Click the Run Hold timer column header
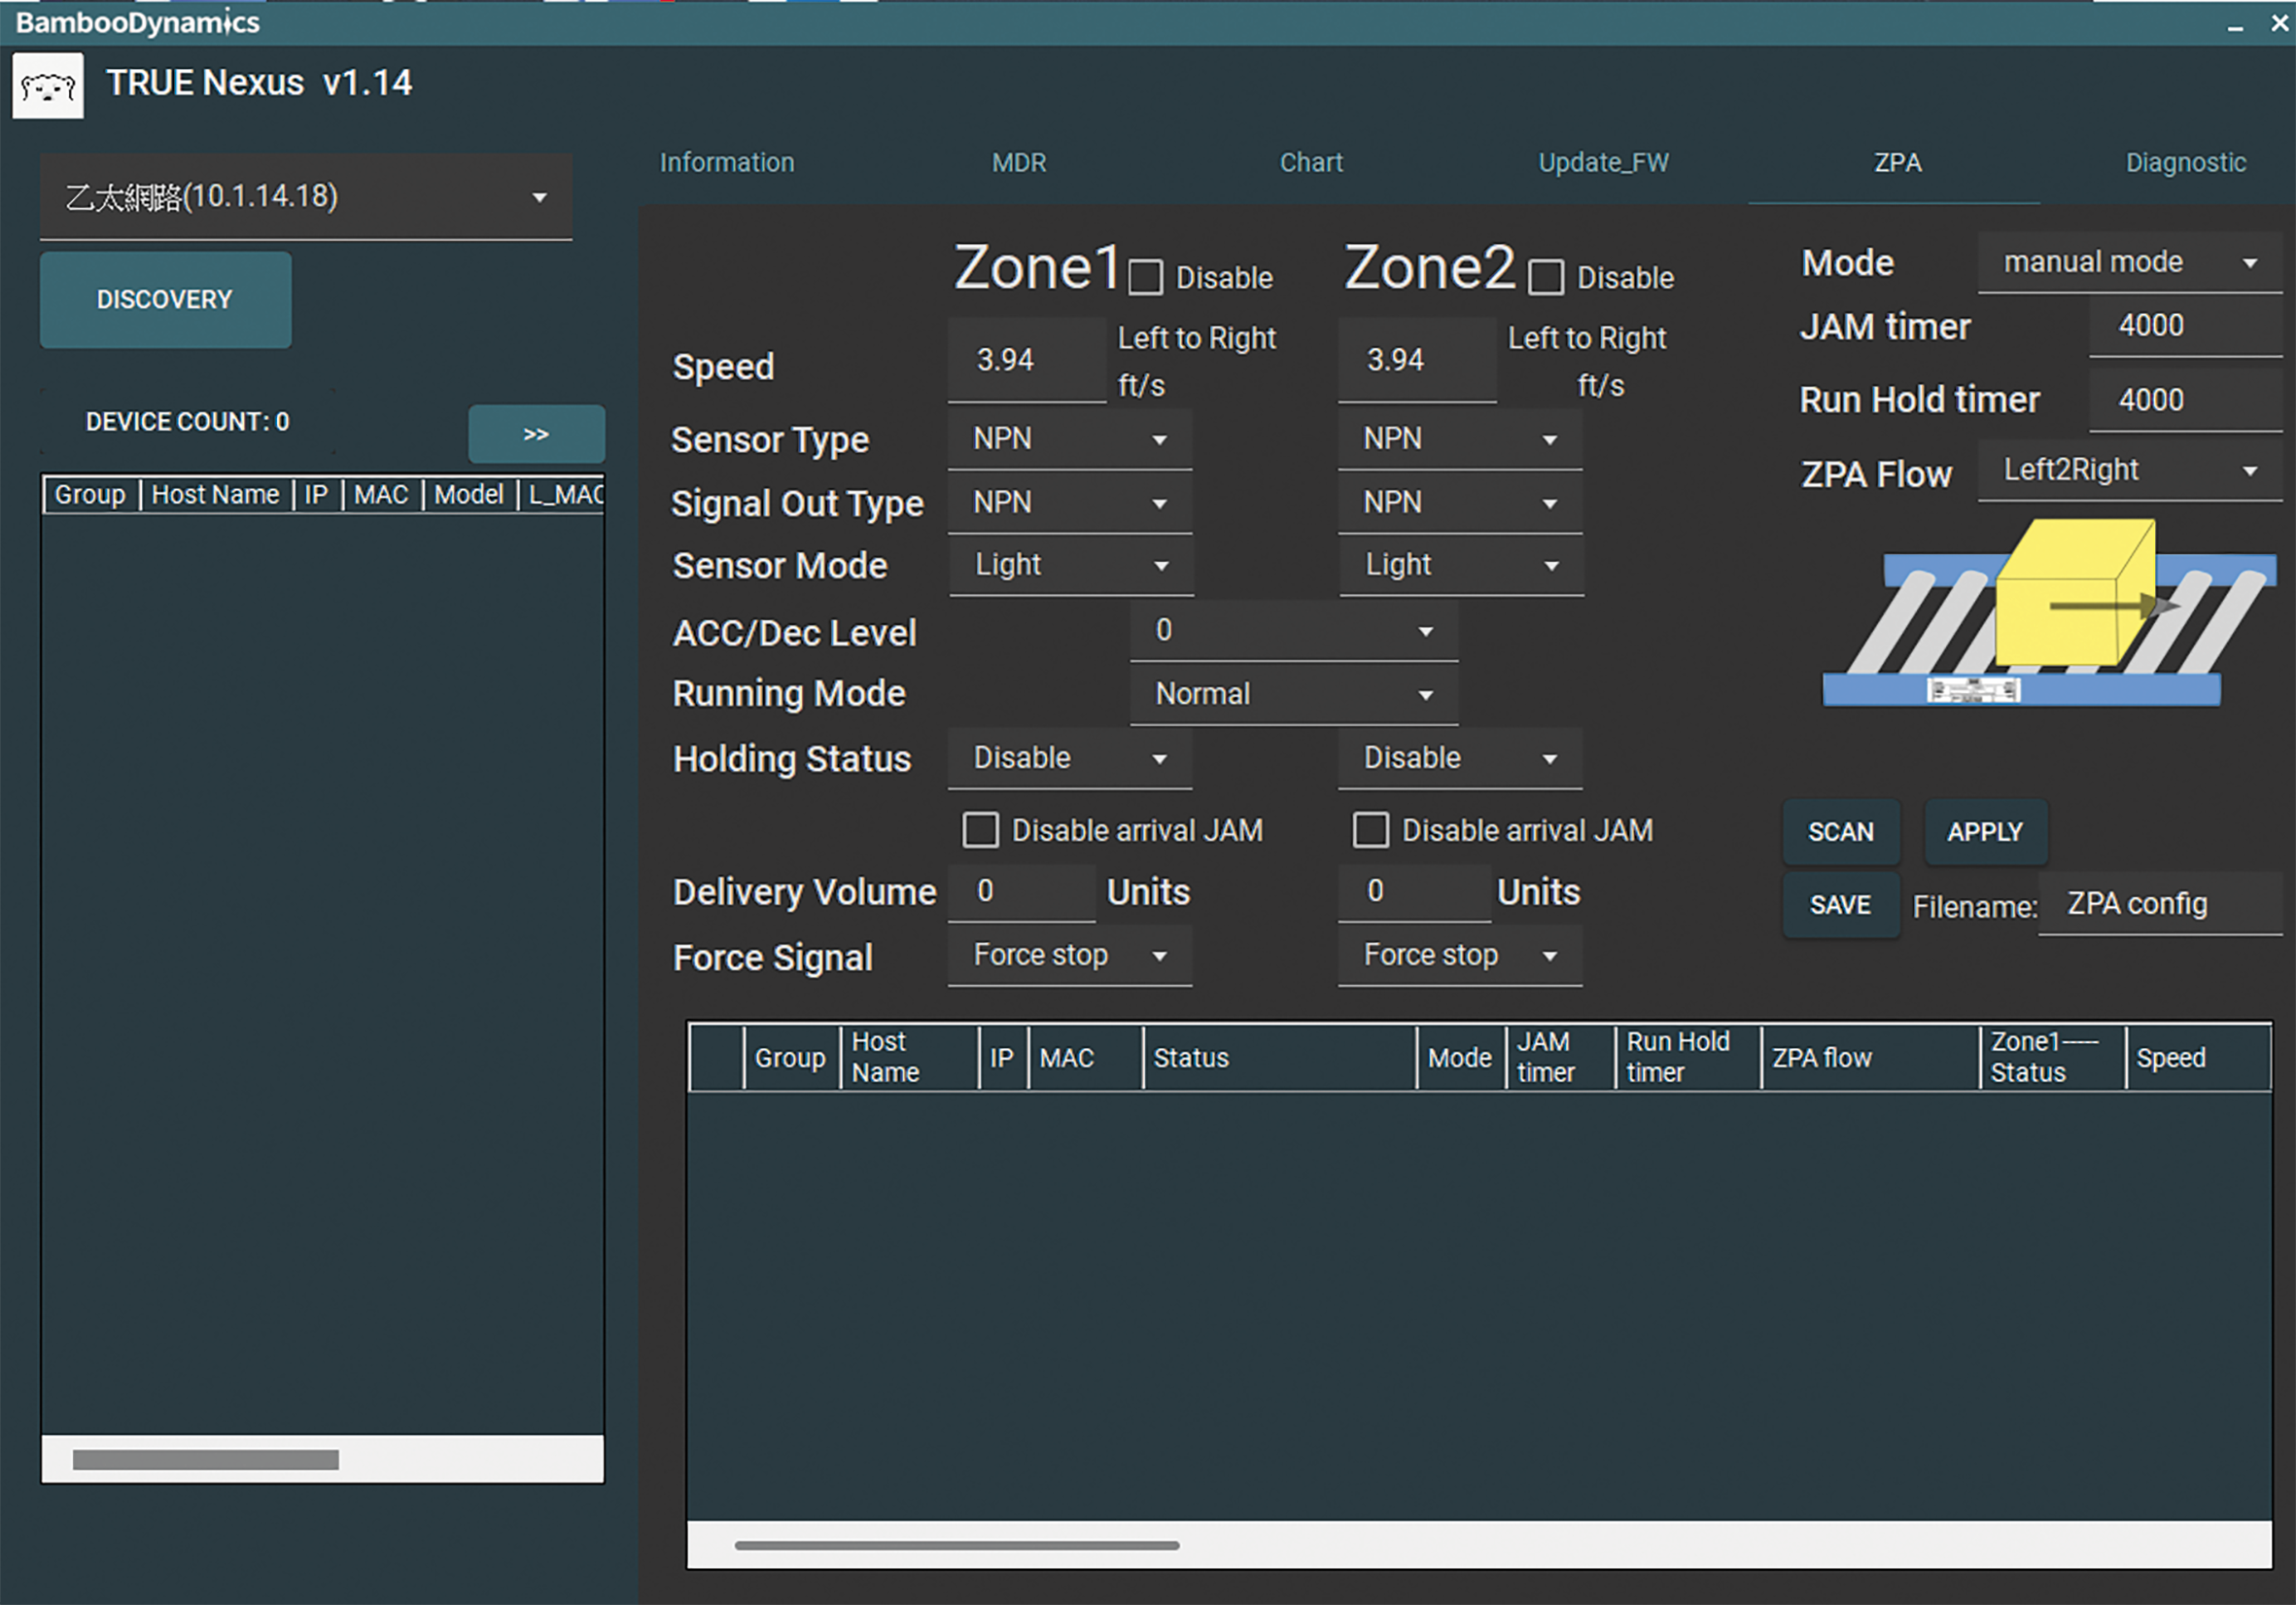Viewport: 2296px width, 1605px height. click(1687, 1058)
